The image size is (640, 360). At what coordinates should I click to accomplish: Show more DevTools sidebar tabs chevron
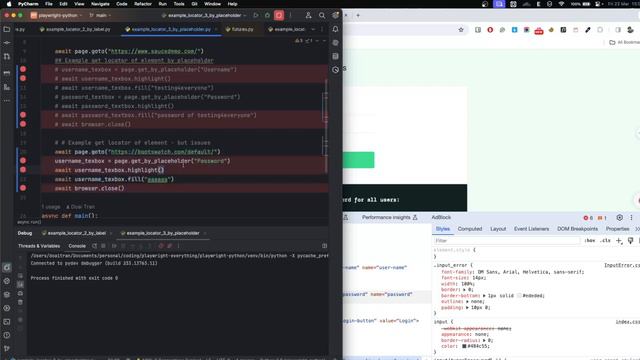637,229
